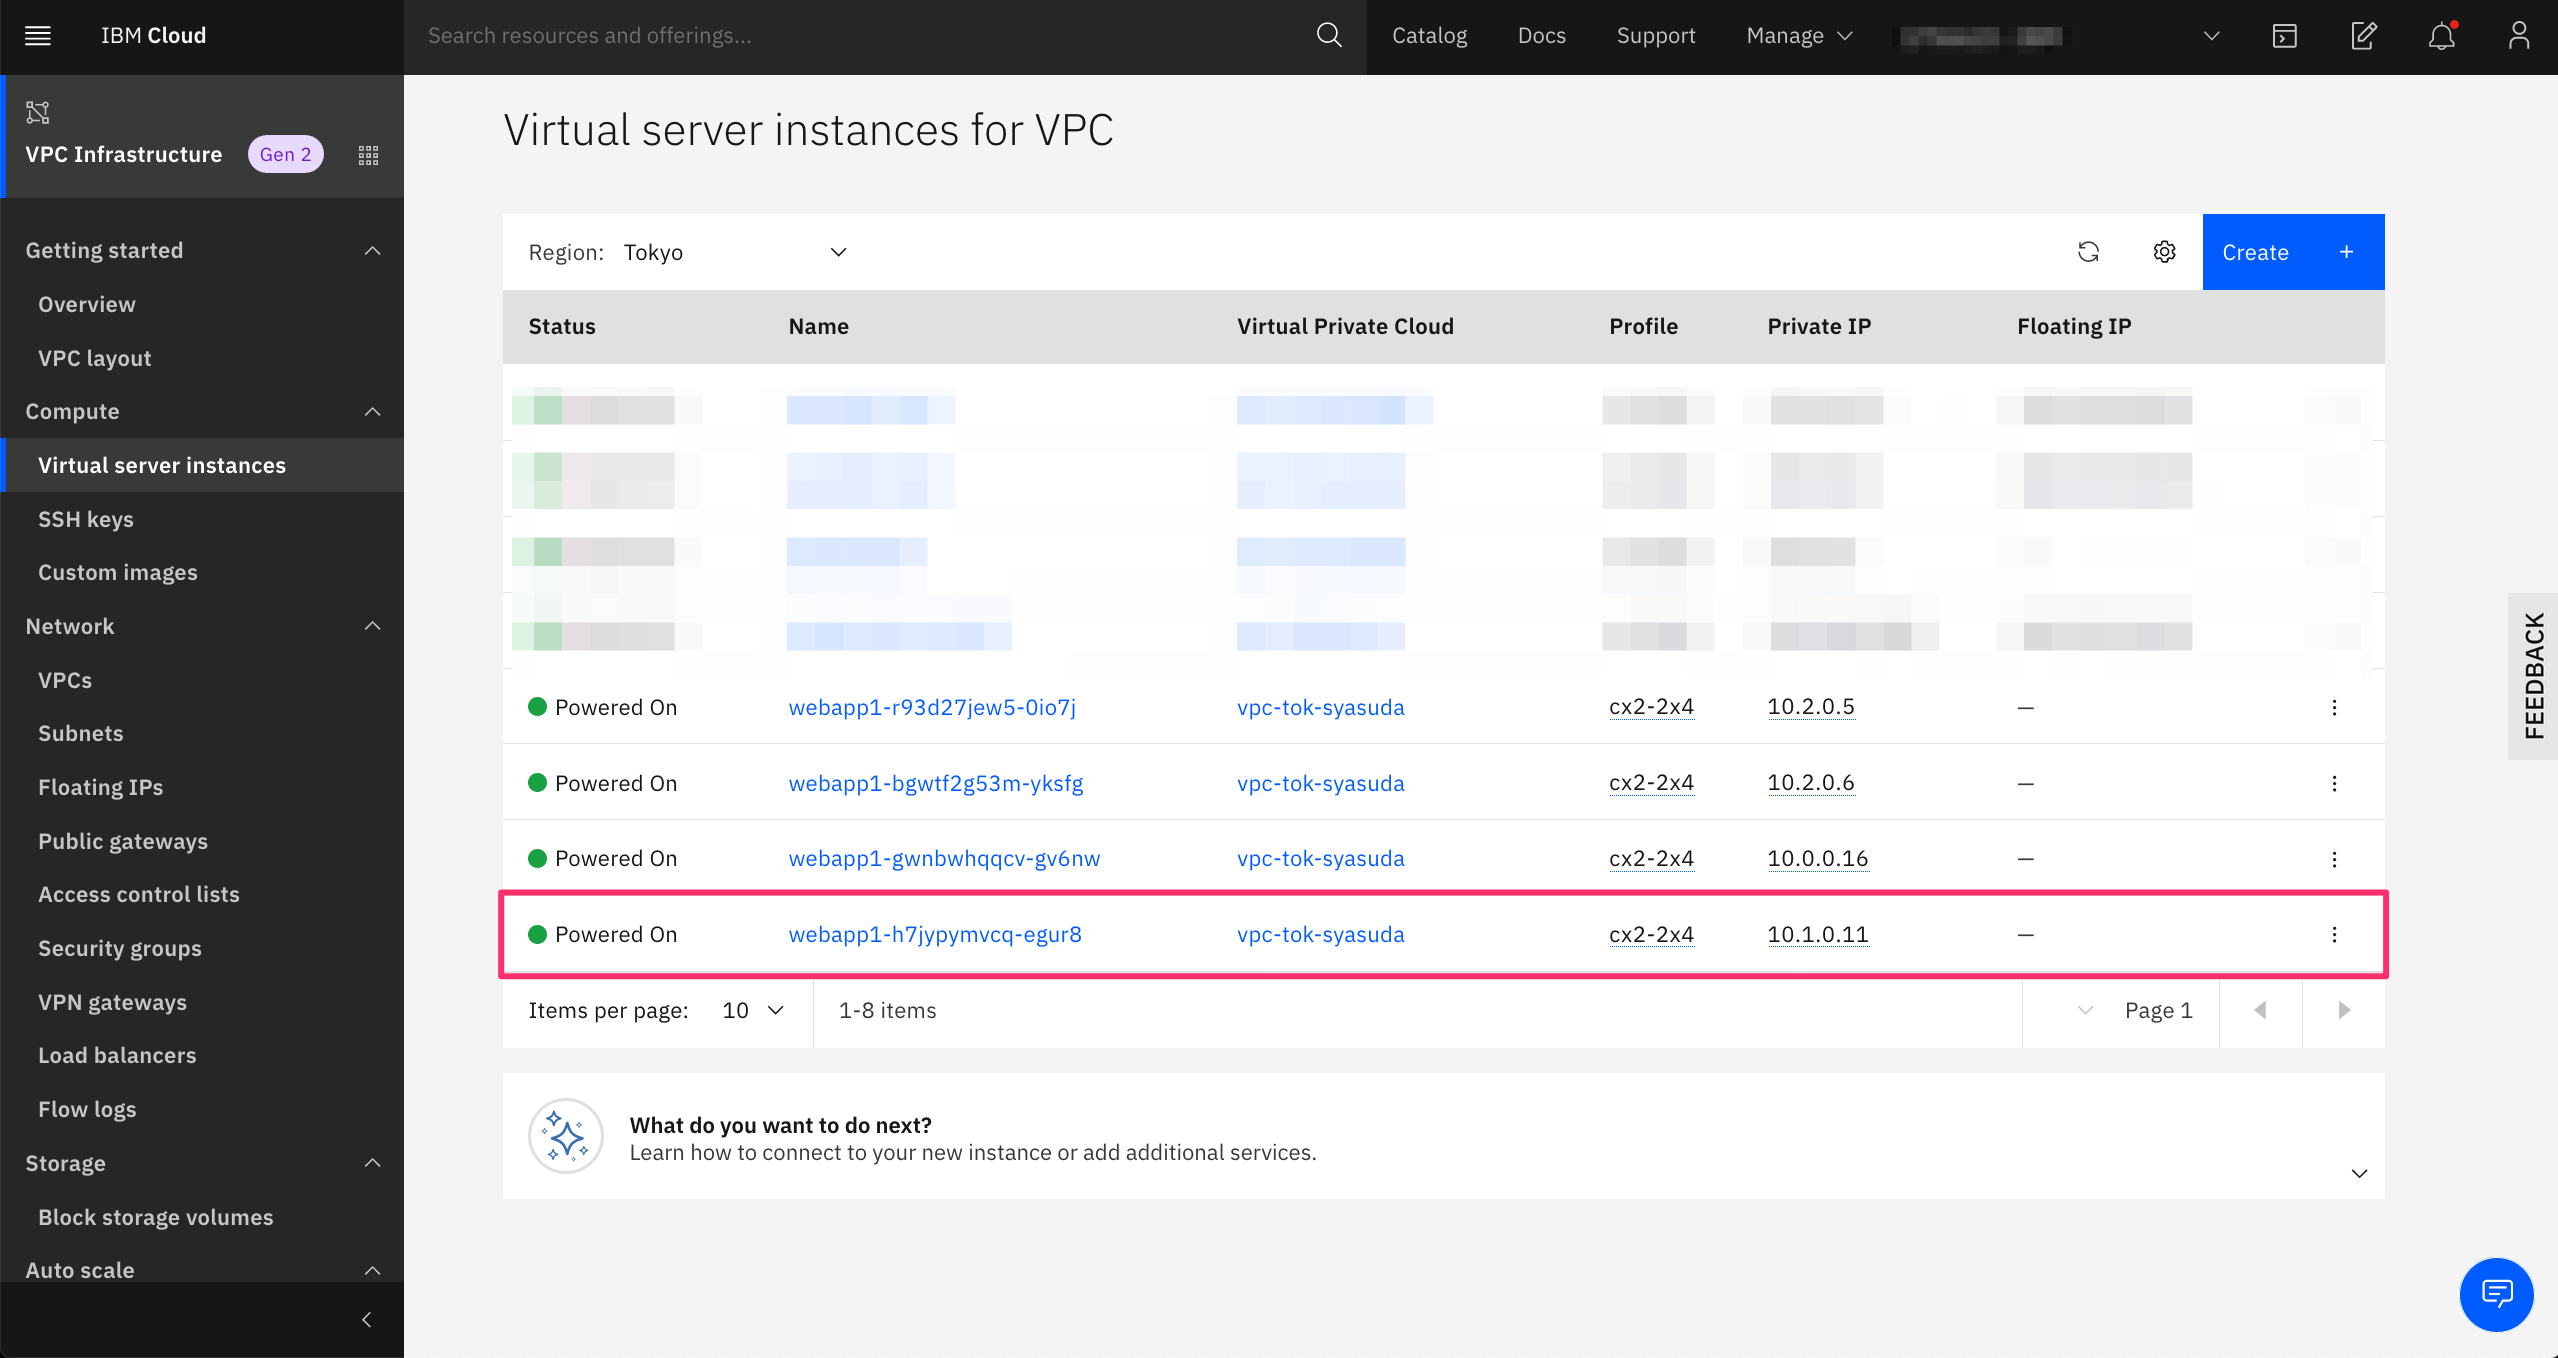2558x1358 pixels.
Task: Open Security groups in sidebar
Action: coord(119,948)
